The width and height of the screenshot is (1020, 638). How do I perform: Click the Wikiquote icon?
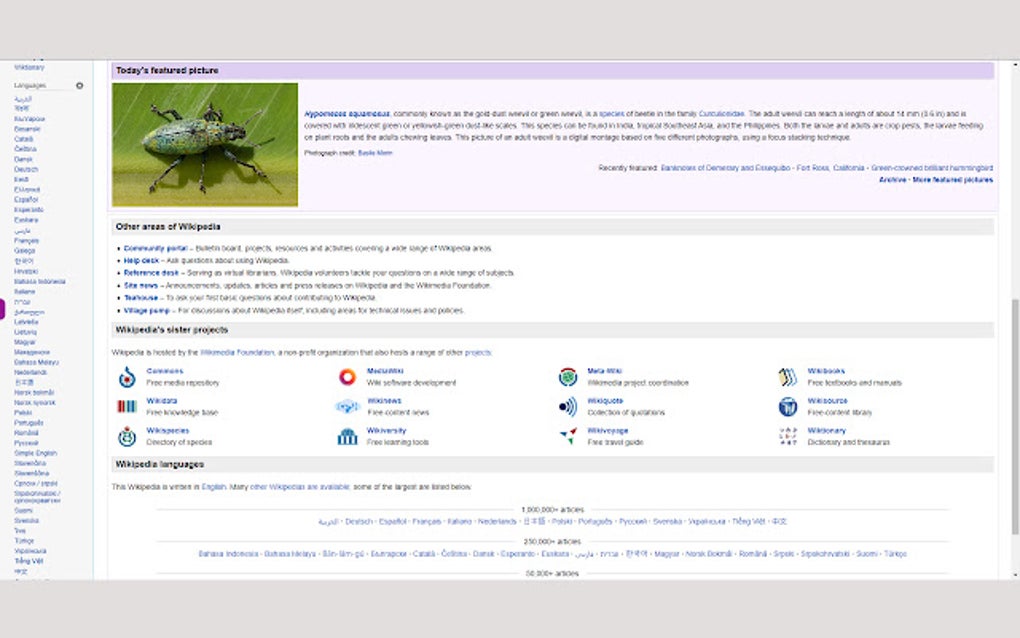pyautogui.click(x=567, y=407)
